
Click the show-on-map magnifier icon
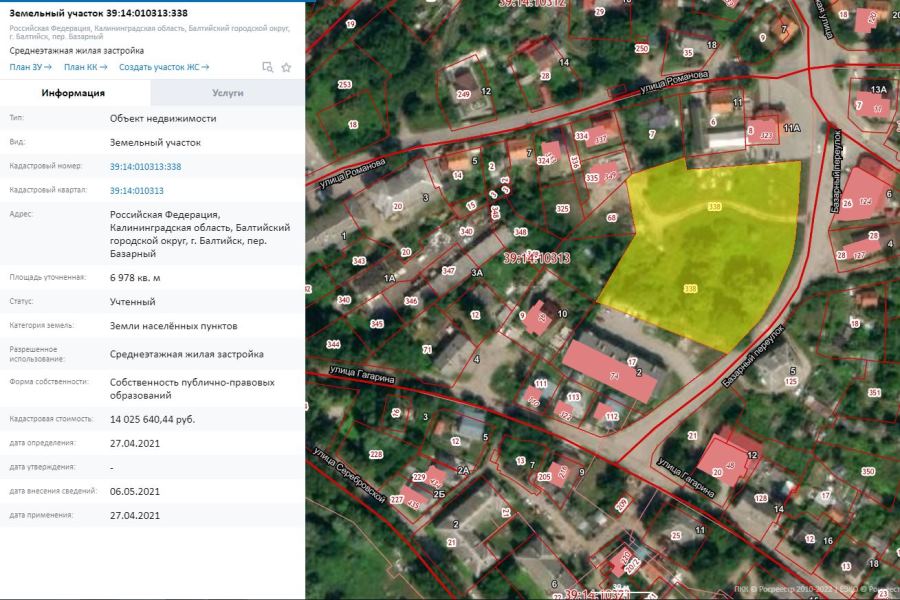coord(267,67)
